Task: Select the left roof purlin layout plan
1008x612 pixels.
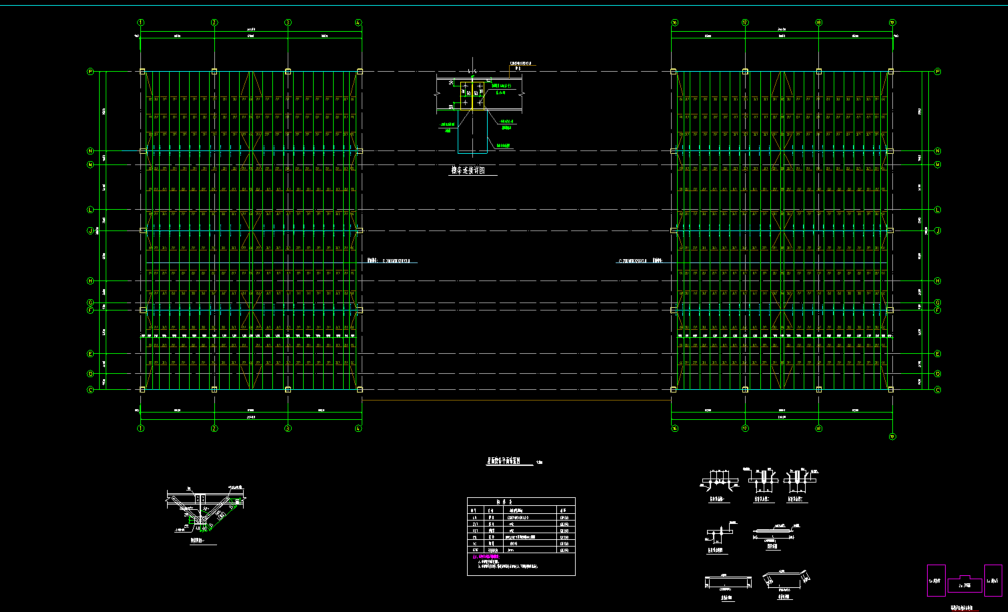Action: 250,230
